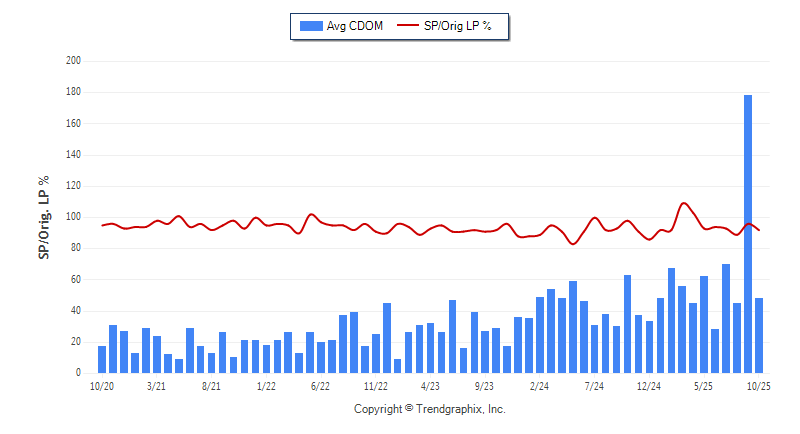Click the 3/21 x-axis label
Viewport: 800px width, 434px height.
[x=156, y=385]
